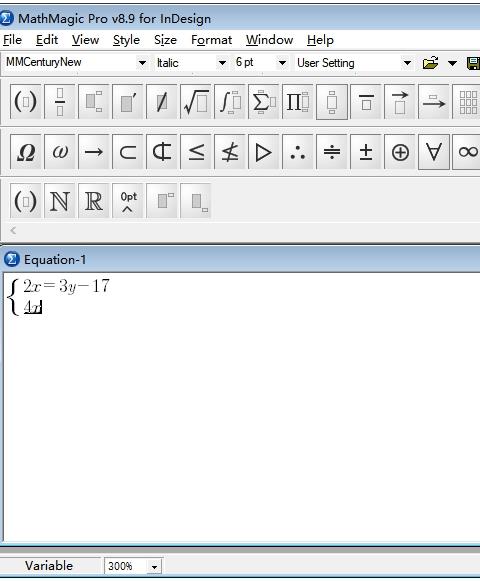Image resolution: width=480 pixels, height=581 pixels.
Task: Open the uppercase Greek Omega palette
Action: 26,152
